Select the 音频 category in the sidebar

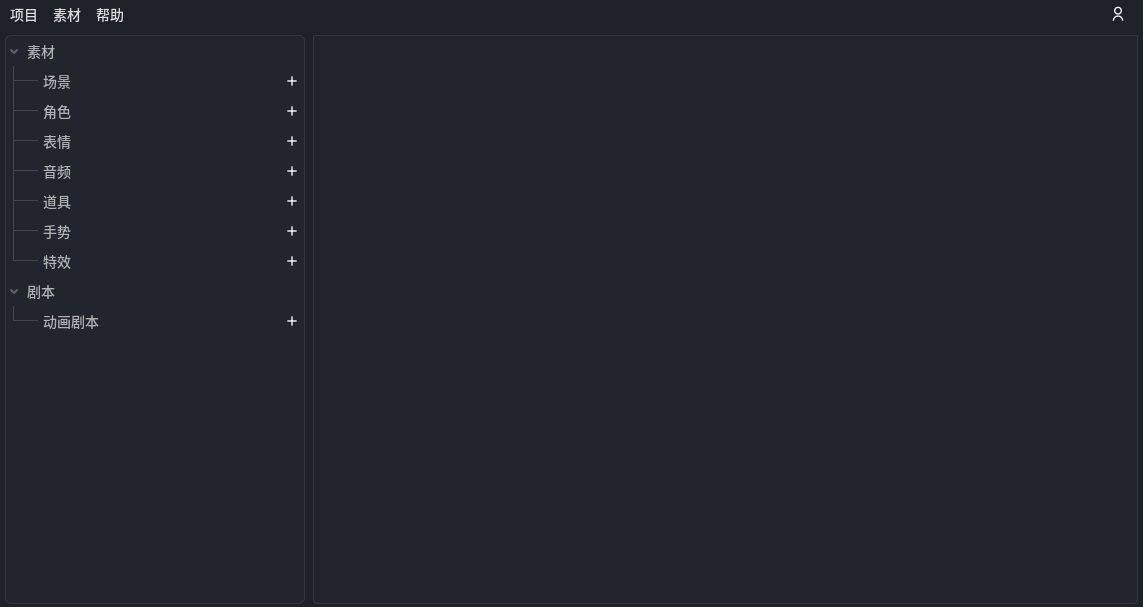(x=57, y=172)
